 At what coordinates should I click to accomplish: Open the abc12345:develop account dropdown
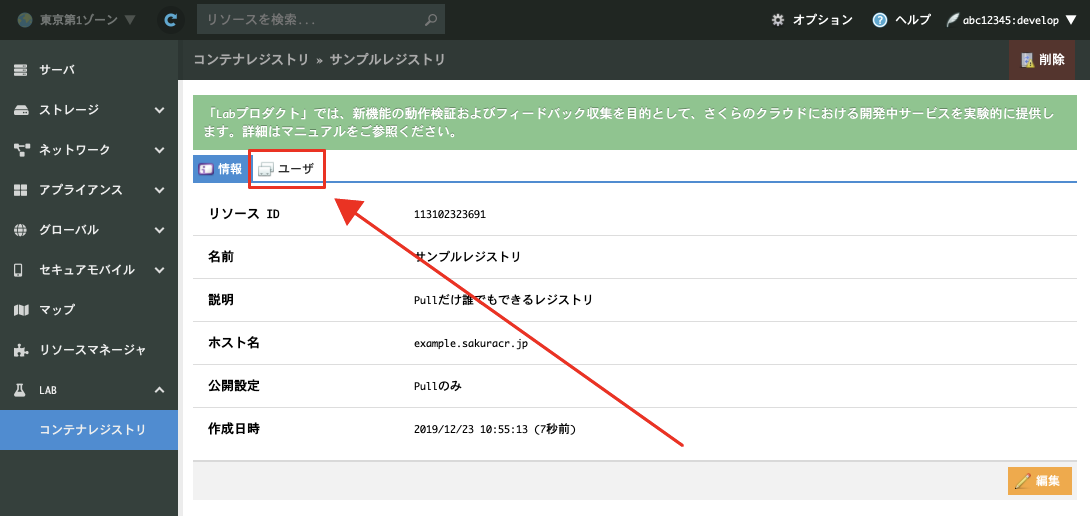pyautogui.click(x=1011, y=20)
